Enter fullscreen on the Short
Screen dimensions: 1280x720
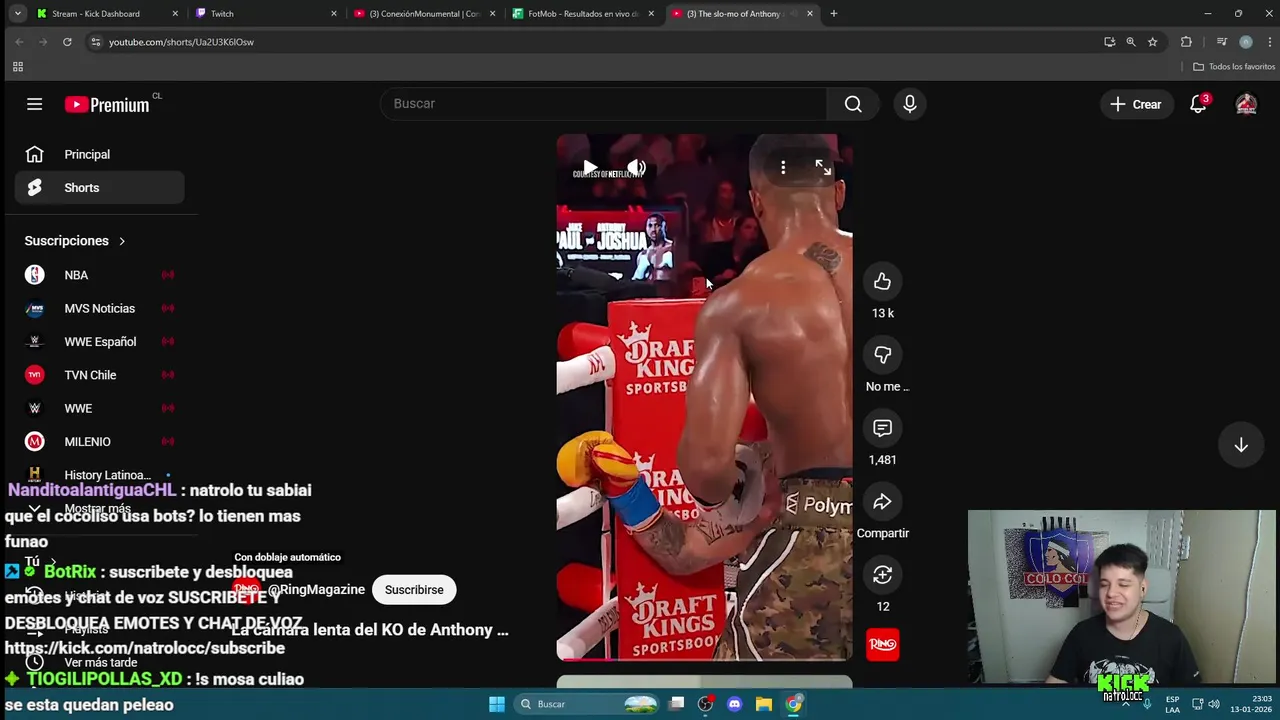pyautogui.click(x=822, y=168)
